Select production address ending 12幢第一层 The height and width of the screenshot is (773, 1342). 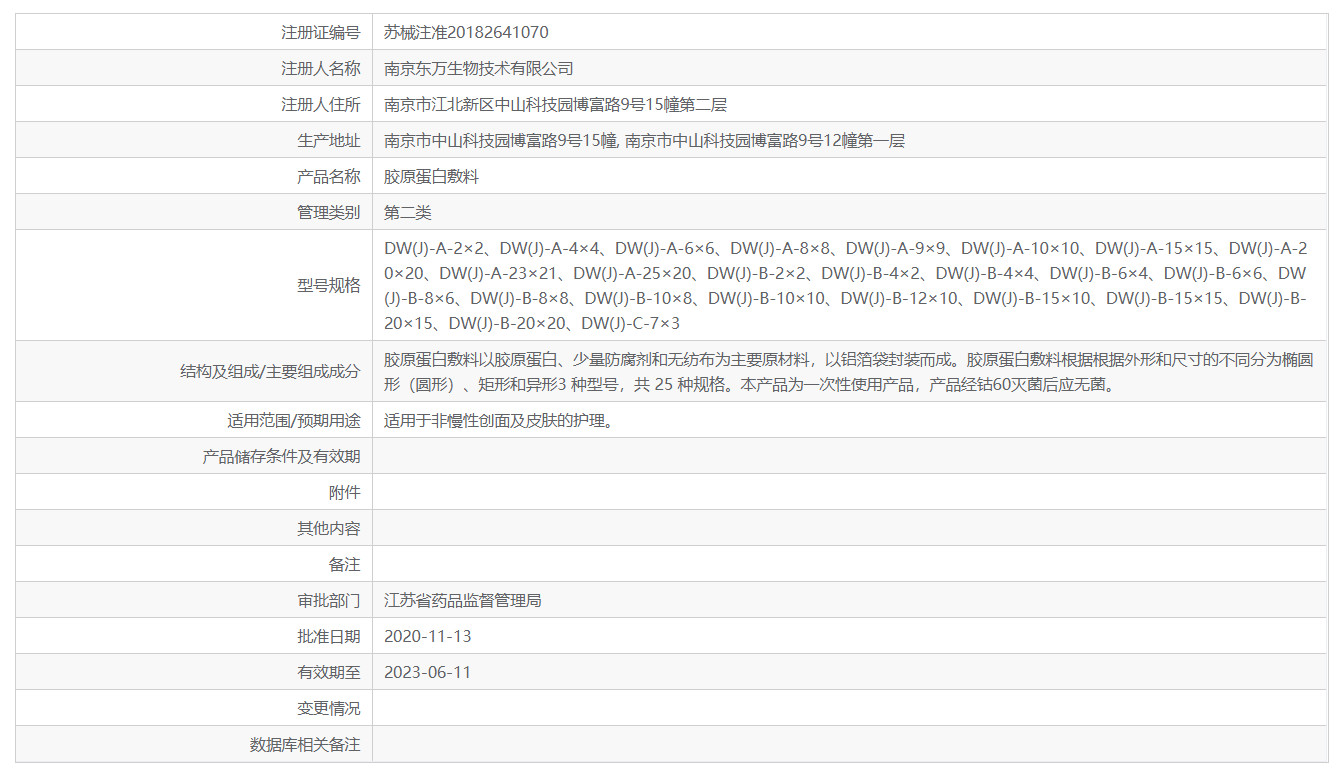click(x=644, y=140)
